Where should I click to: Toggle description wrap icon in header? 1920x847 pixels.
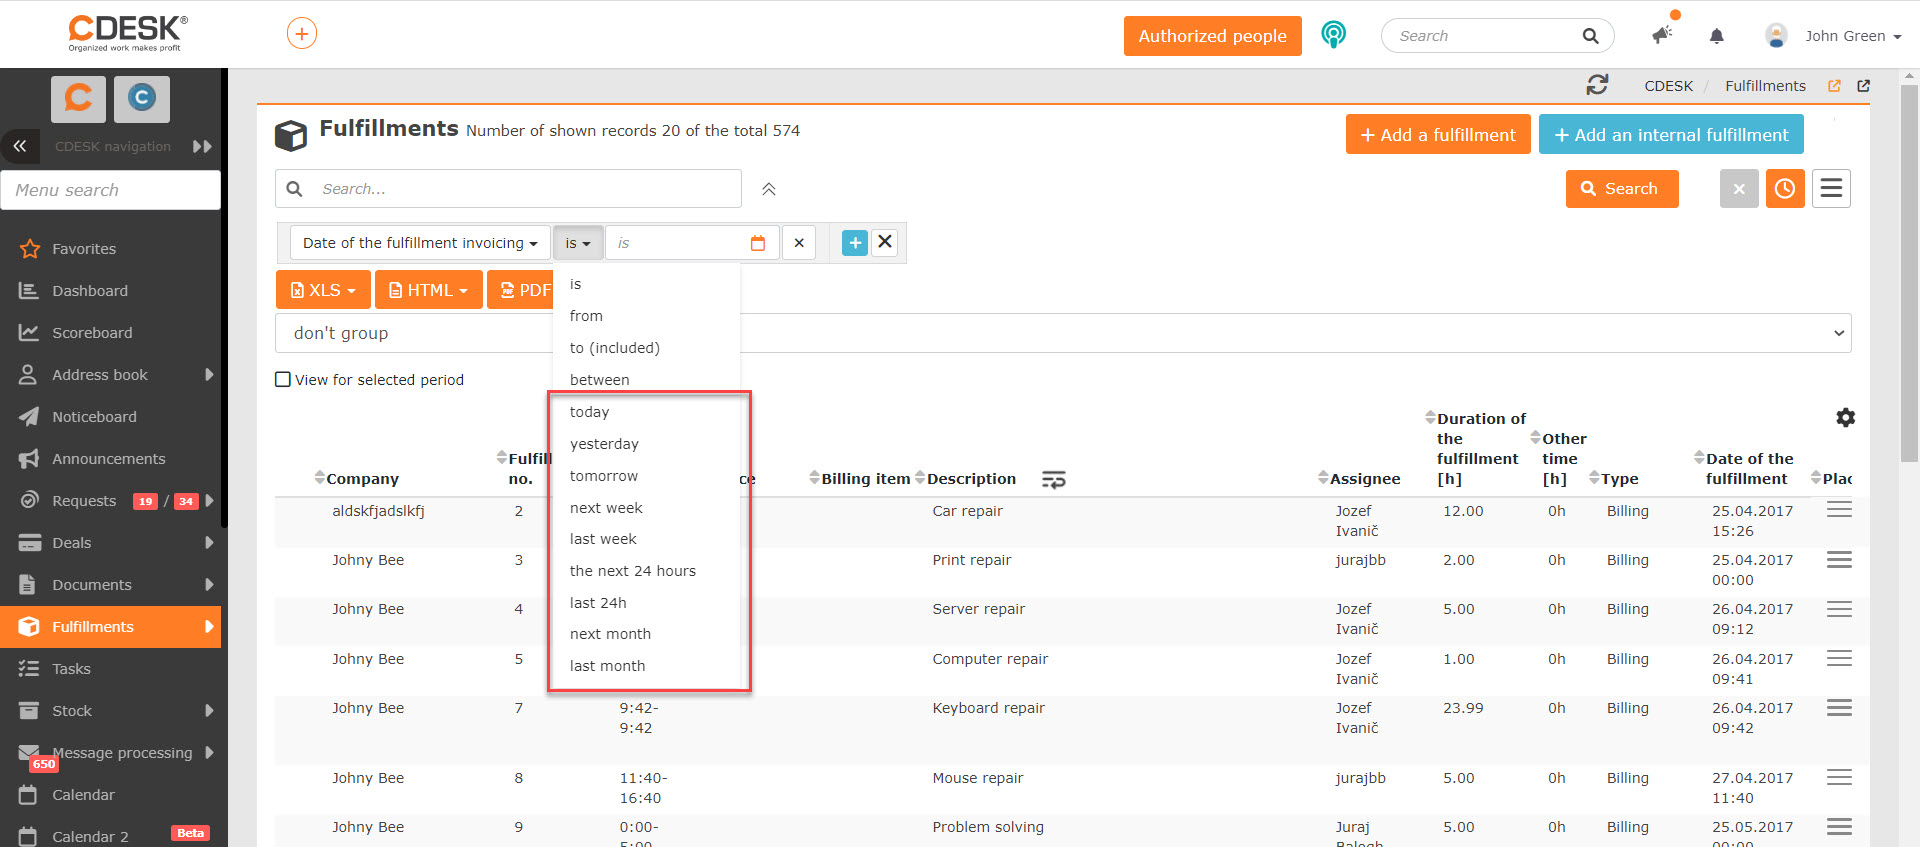point(1053,480)
